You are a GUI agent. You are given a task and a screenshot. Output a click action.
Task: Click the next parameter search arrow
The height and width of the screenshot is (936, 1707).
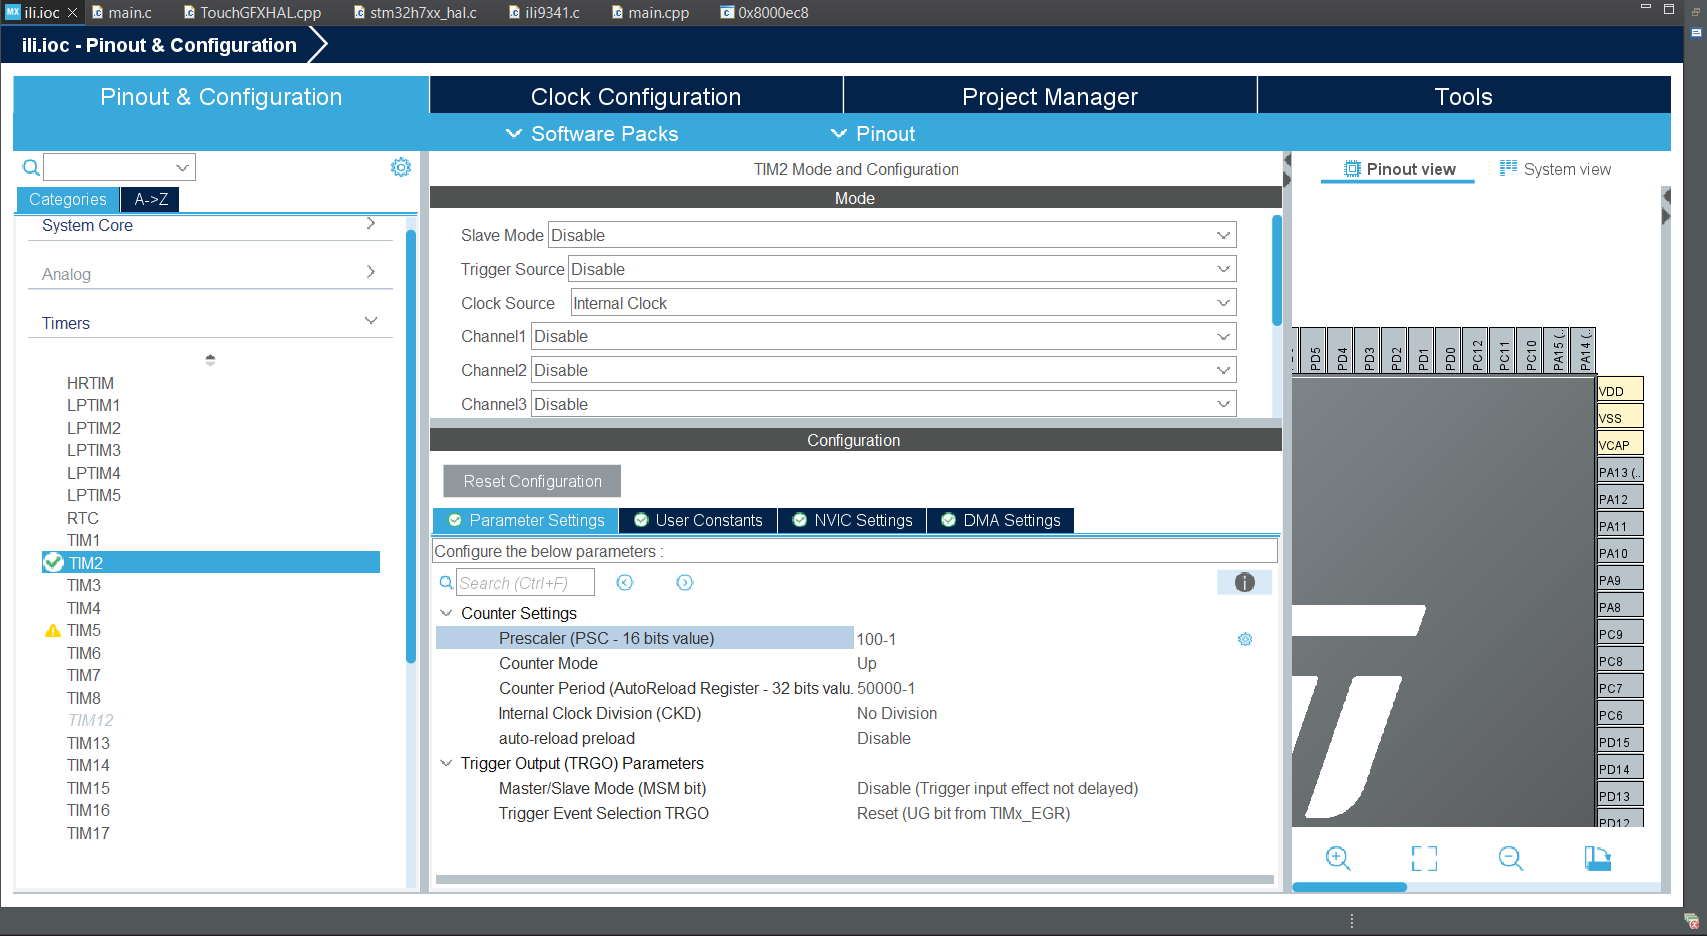(x=685, y=582)
